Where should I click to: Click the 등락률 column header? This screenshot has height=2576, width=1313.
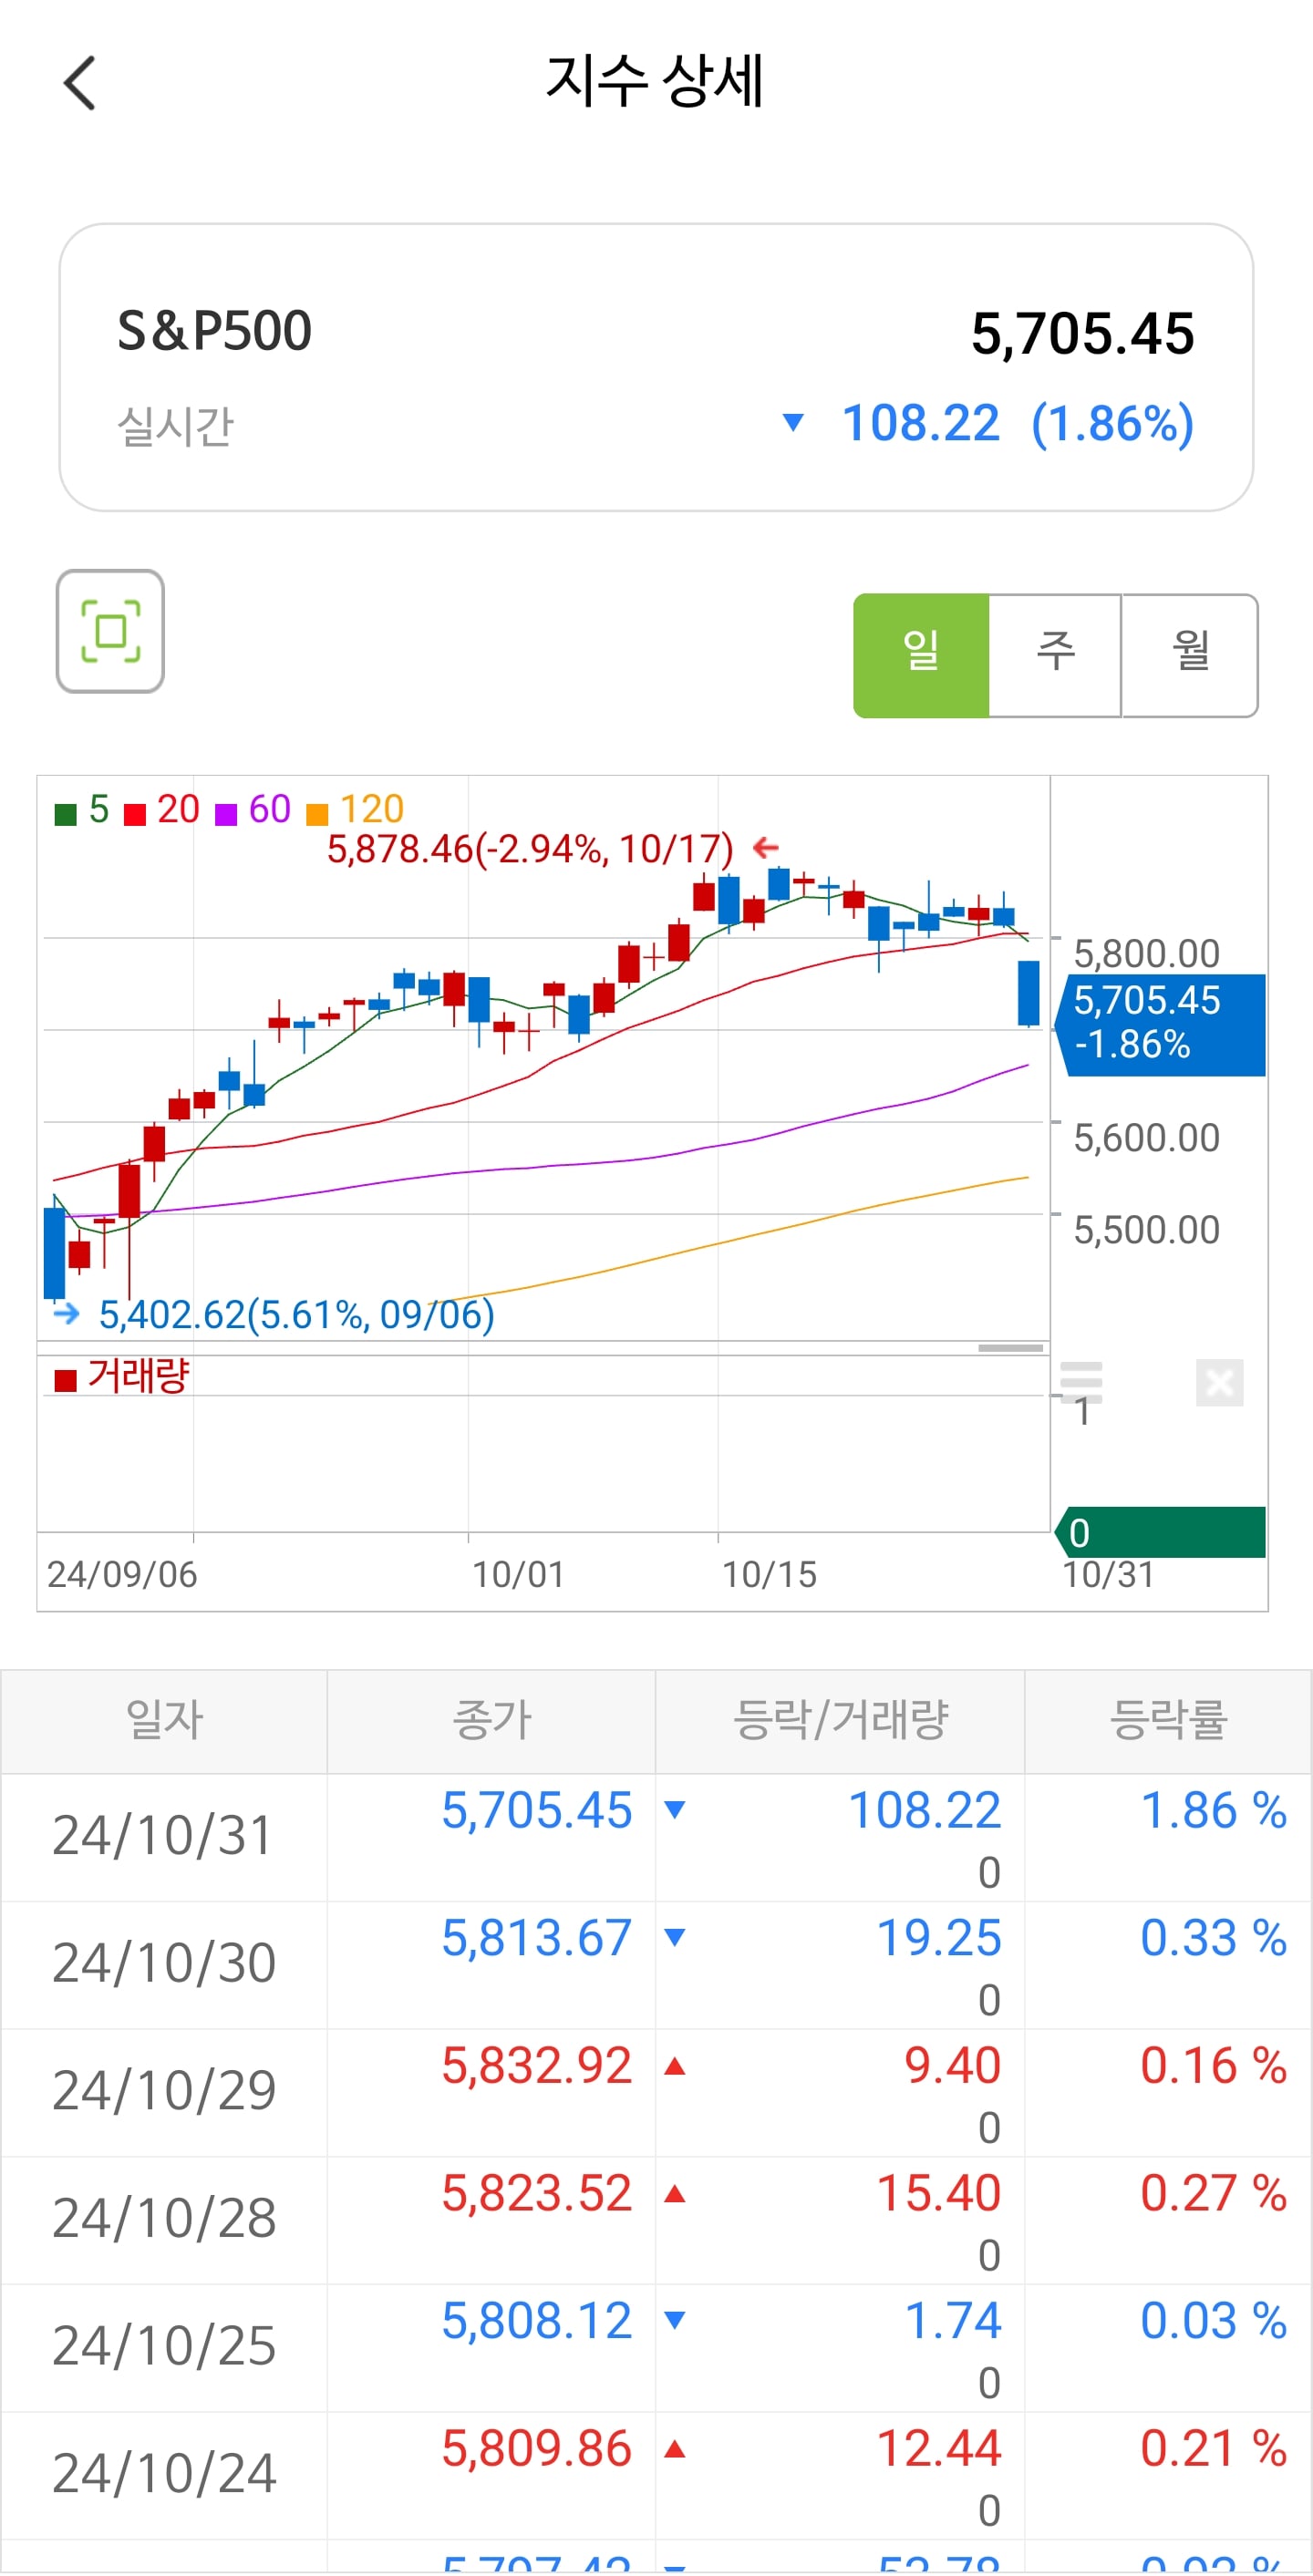(1168, 1720)
